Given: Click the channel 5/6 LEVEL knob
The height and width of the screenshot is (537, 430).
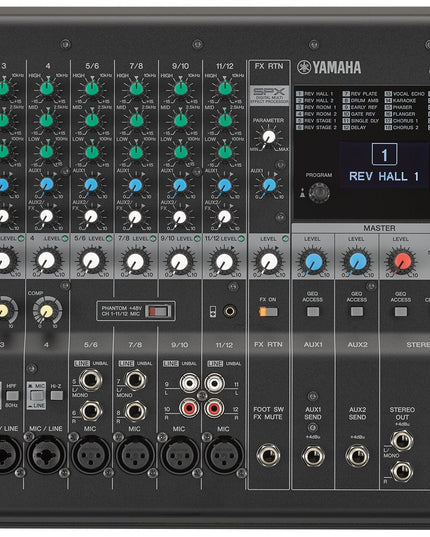Looking at the screenshot, I should [x=91, y=261].
